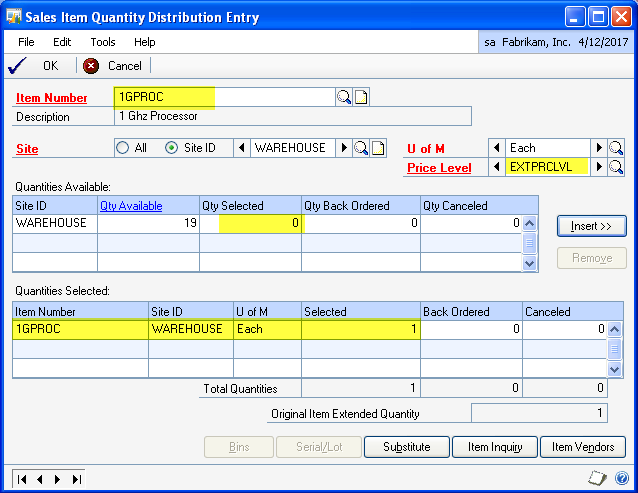This screenshot has width=638, height=493.
Task: Click Qty Canceled cell in WAREHOUSE row
Action: (471, 223)
